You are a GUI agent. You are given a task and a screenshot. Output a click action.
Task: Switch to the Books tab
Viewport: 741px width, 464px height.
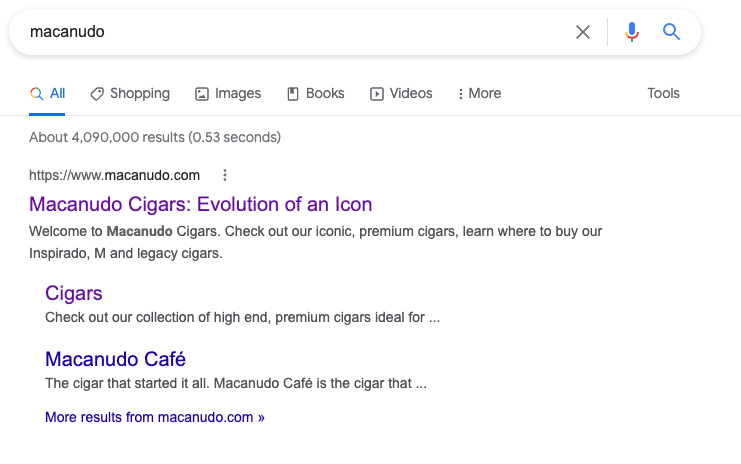coord(316,94)
